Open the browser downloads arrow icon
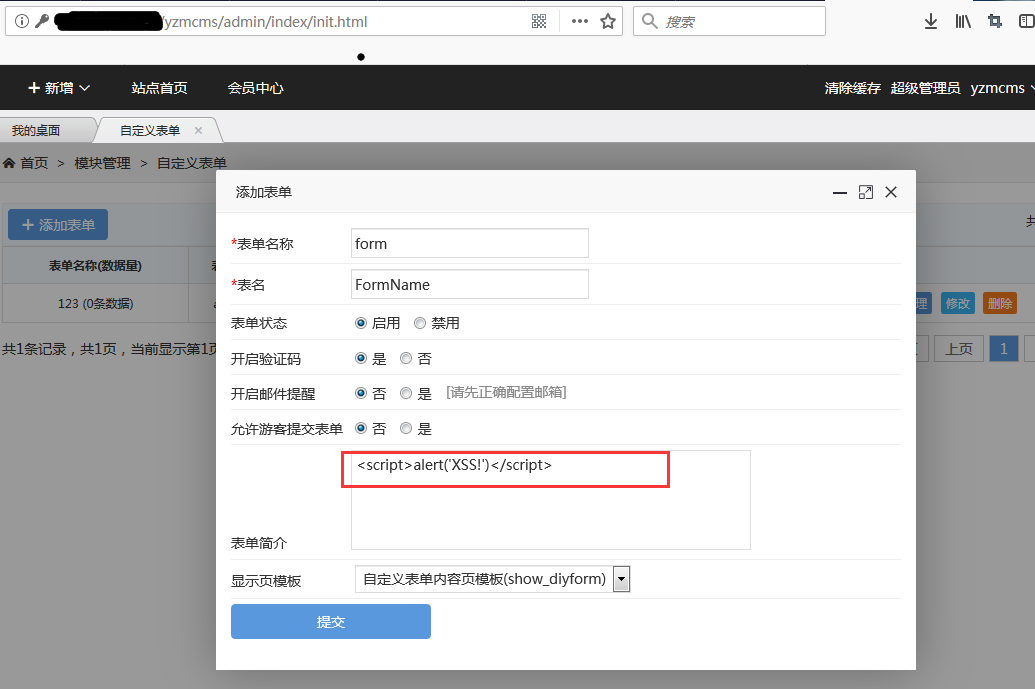 pos(931,21)
